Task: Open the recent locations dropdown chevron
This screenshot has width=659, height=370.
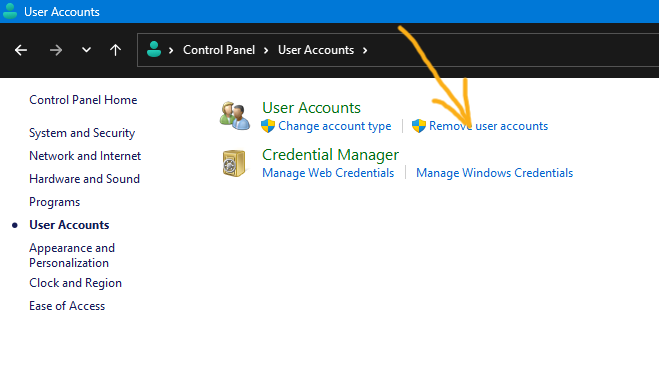Action: [x=86, y=50]
